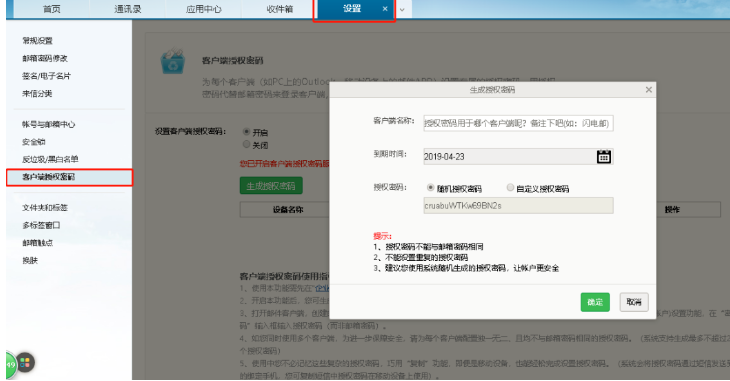Close the 设置 tab with its x
Image resolution: width=730 pixels, height=381 pixels.
tap(385, 8)
